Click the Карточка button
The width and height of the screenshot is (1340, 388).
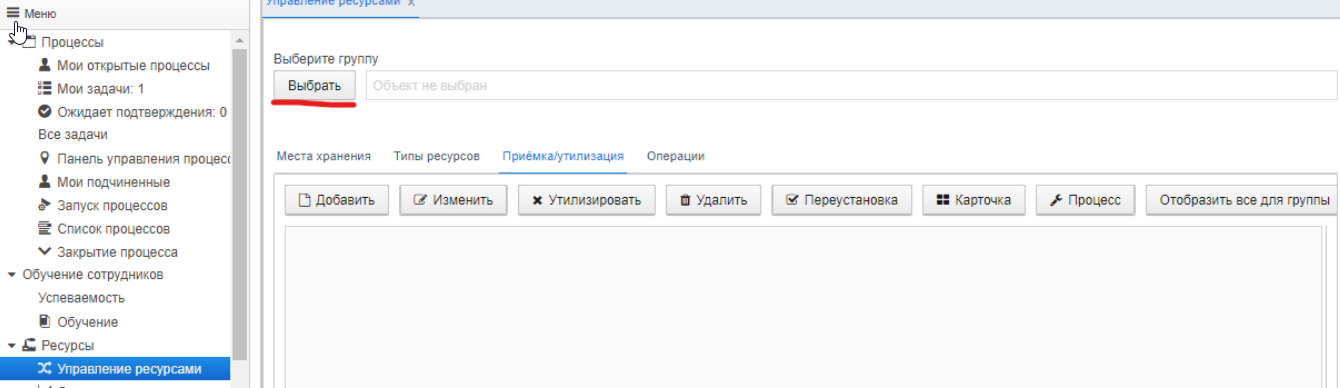(x=974, y=200)
